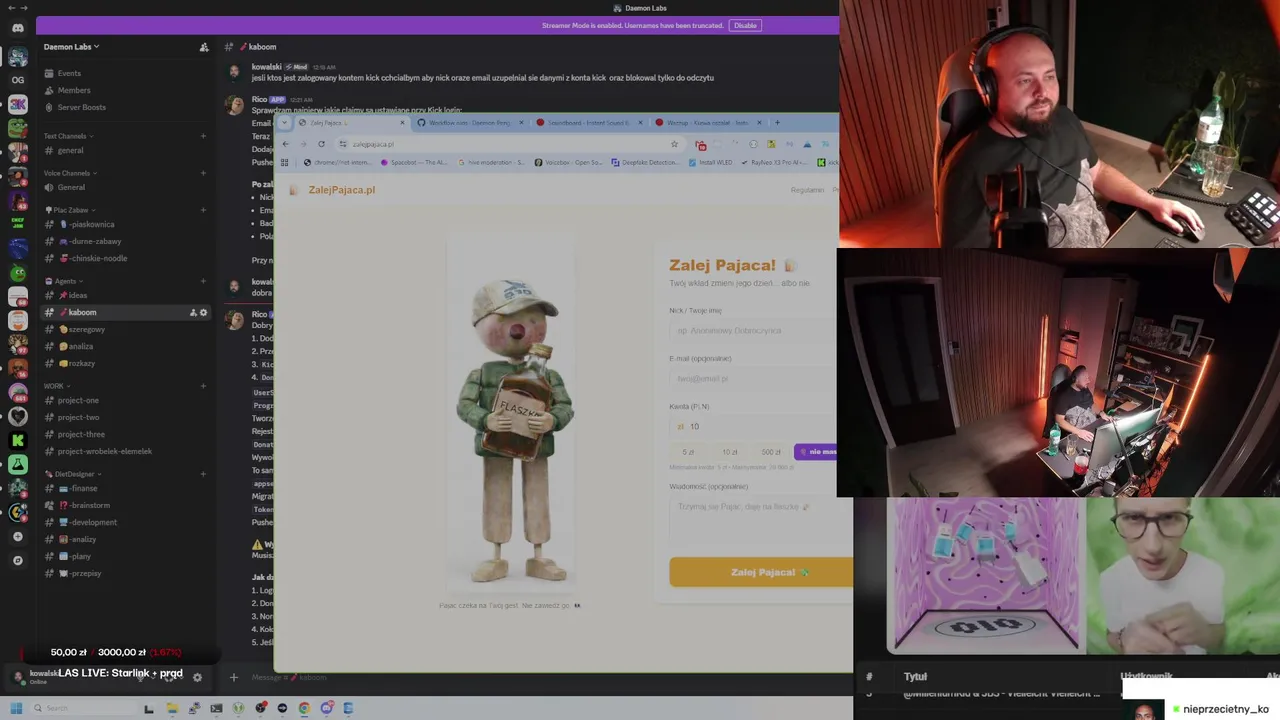Click the Zalej Pajaca! submit button
The height and width of the screenshot is (720, 1280).
click(761, 572)
